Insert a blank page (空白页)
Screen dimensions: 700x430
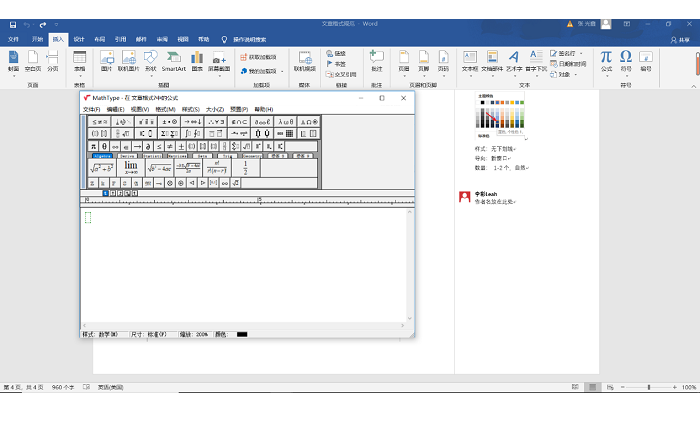pos(33,61)
